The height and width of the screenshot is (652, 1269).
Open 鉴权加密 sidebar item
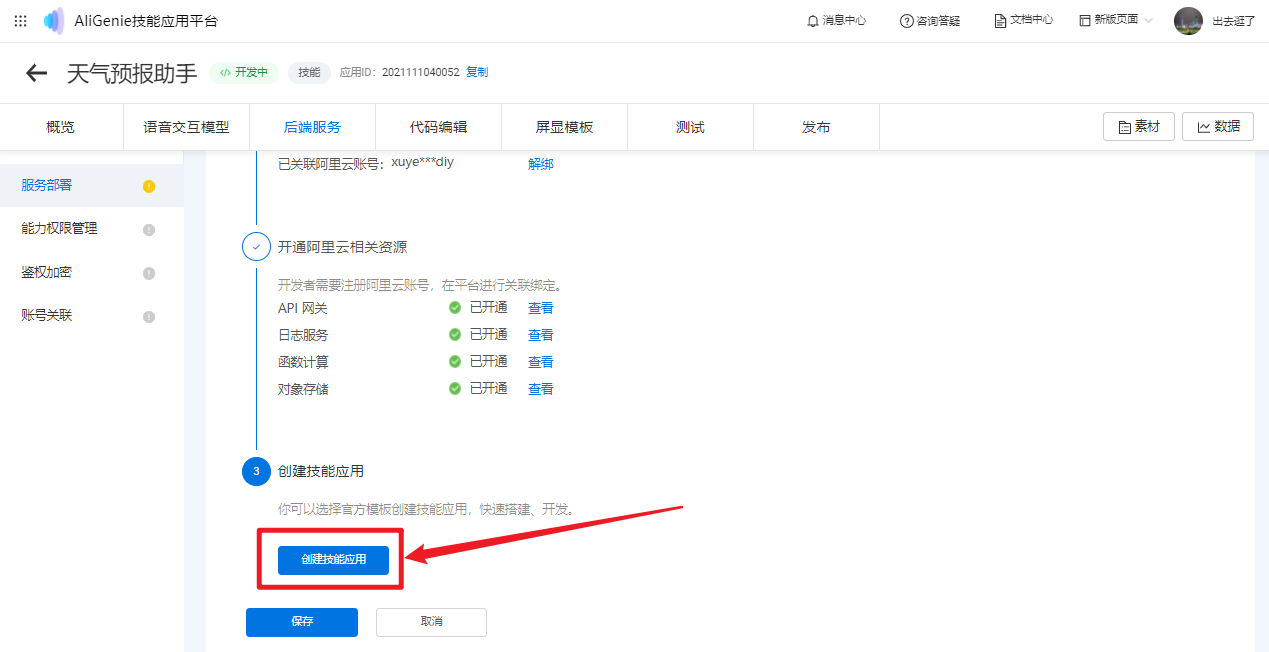(92, 272)
